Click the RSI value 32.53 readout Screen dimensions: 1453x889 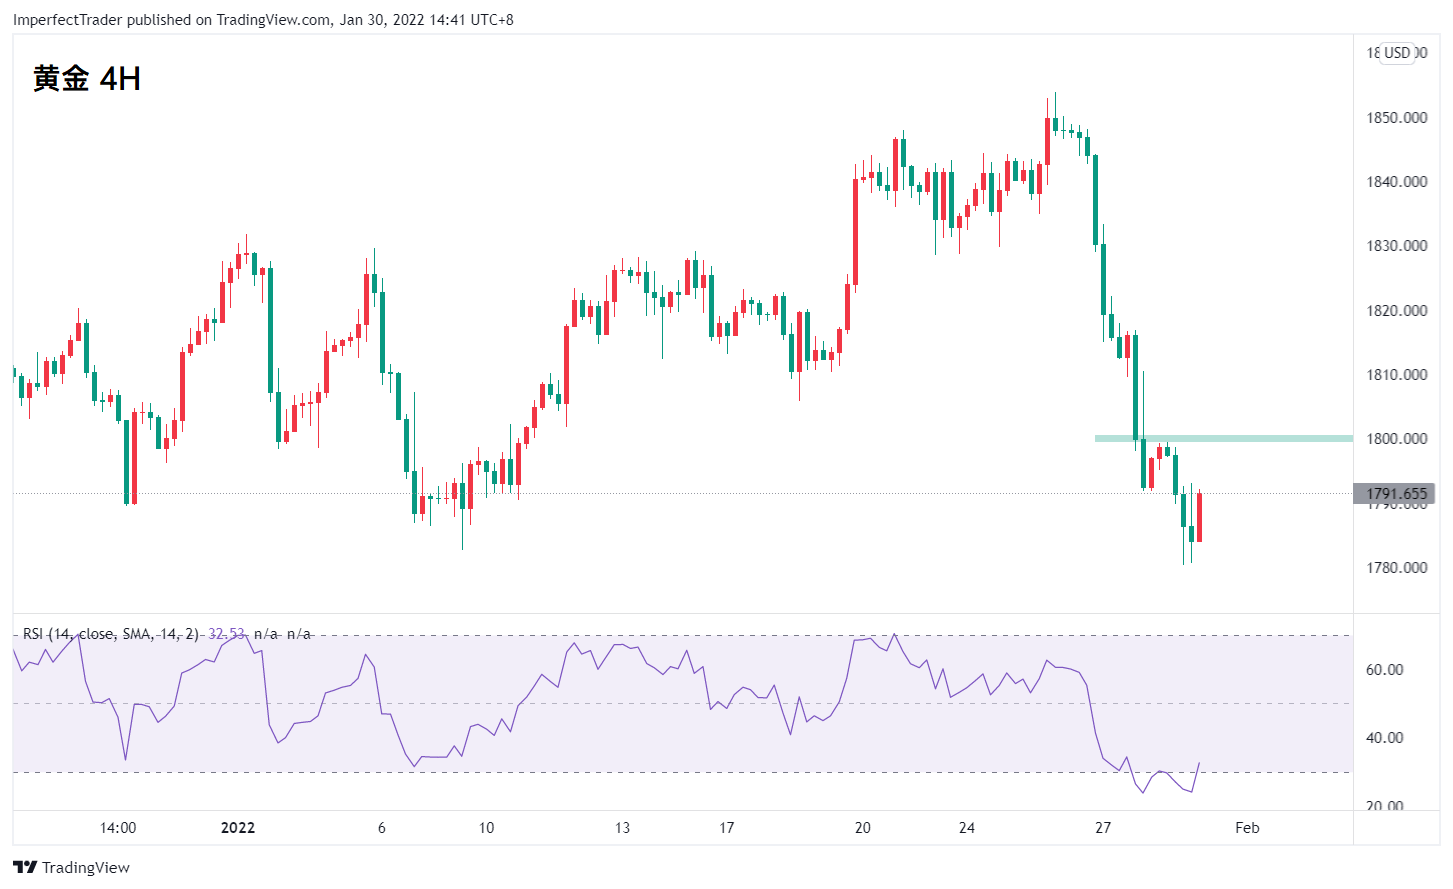click(x=226, y=634)
